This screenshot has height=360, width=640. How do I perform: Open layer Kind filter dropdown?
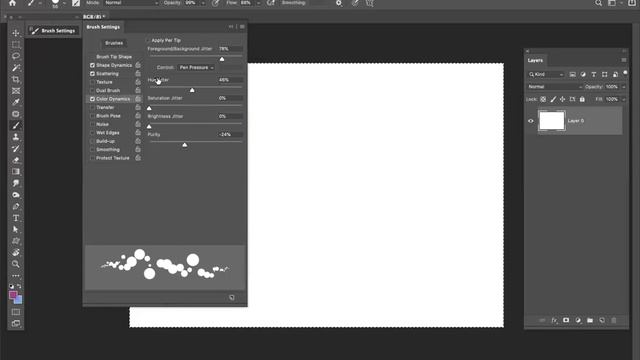pyautogui.click(x=546, y=74)
